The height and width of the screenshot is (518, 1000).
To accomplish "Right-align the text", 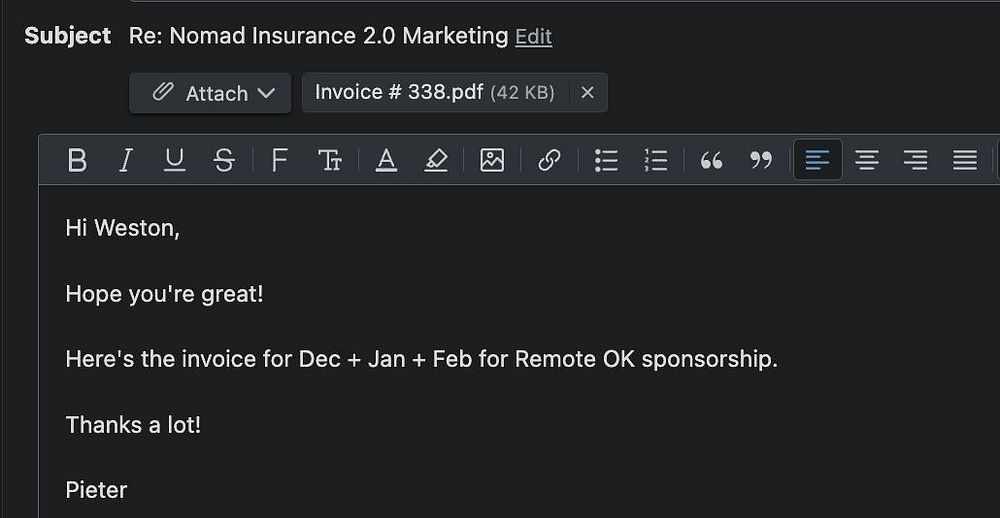I will point(915,160).
